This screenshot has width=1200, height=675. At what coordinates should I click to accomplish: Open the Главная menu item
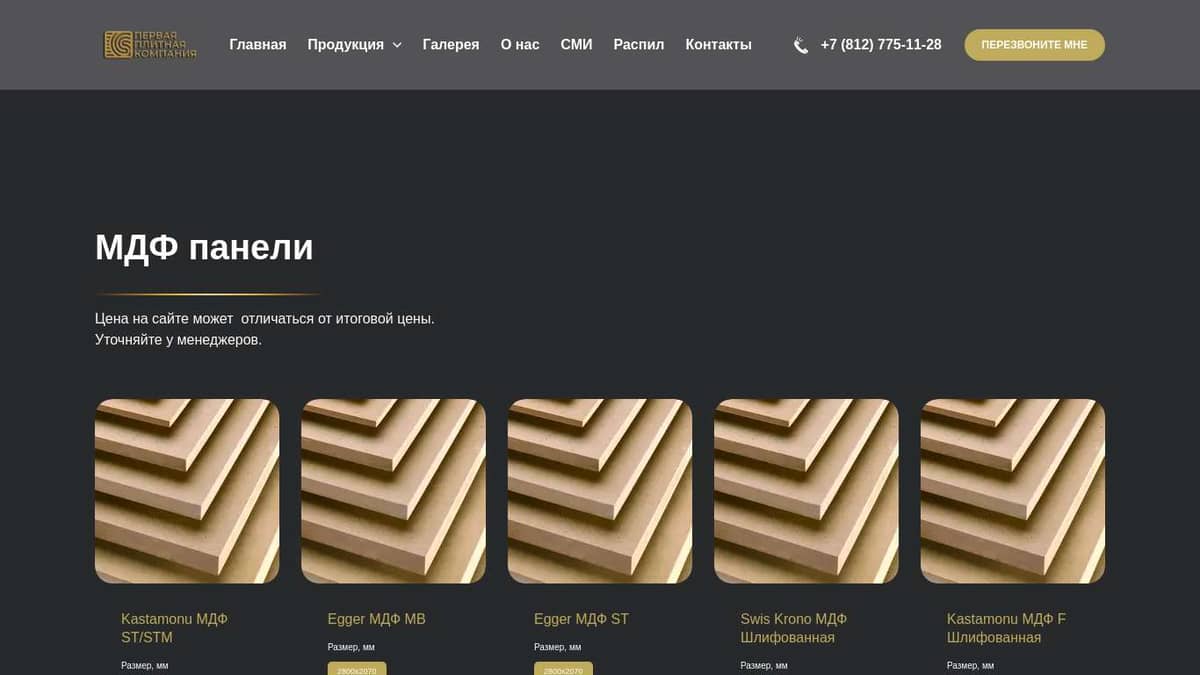coord(257,45)
